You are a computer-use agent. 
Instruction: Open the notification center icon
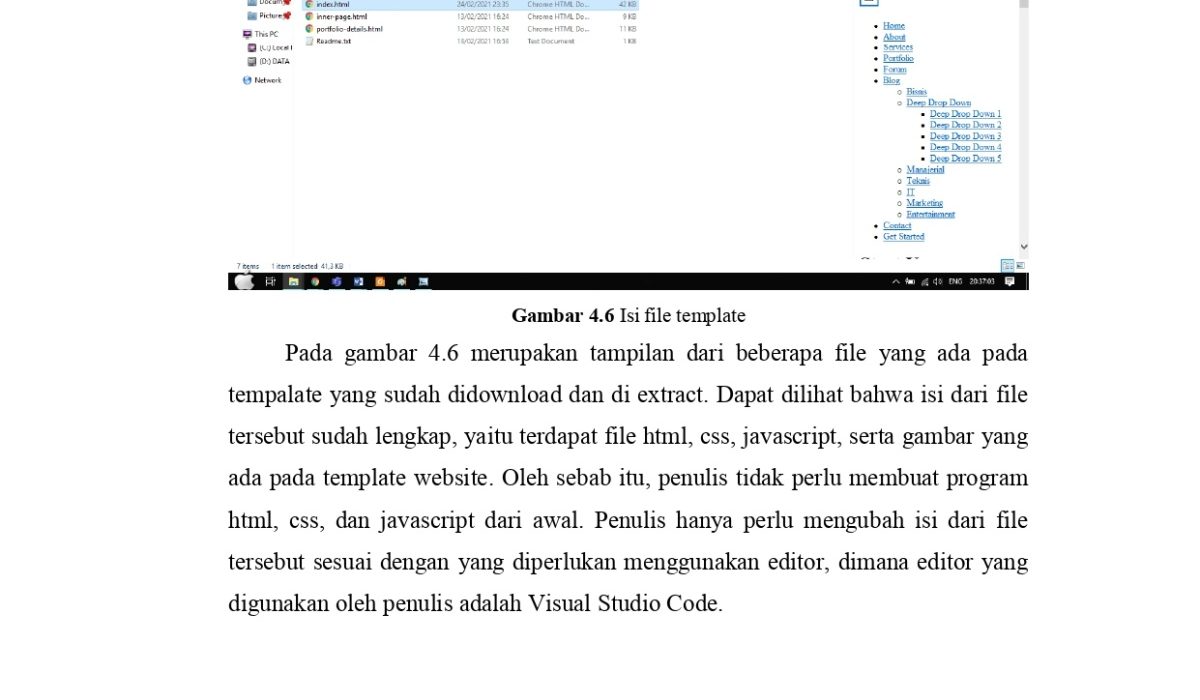[x=1010, y=282]
